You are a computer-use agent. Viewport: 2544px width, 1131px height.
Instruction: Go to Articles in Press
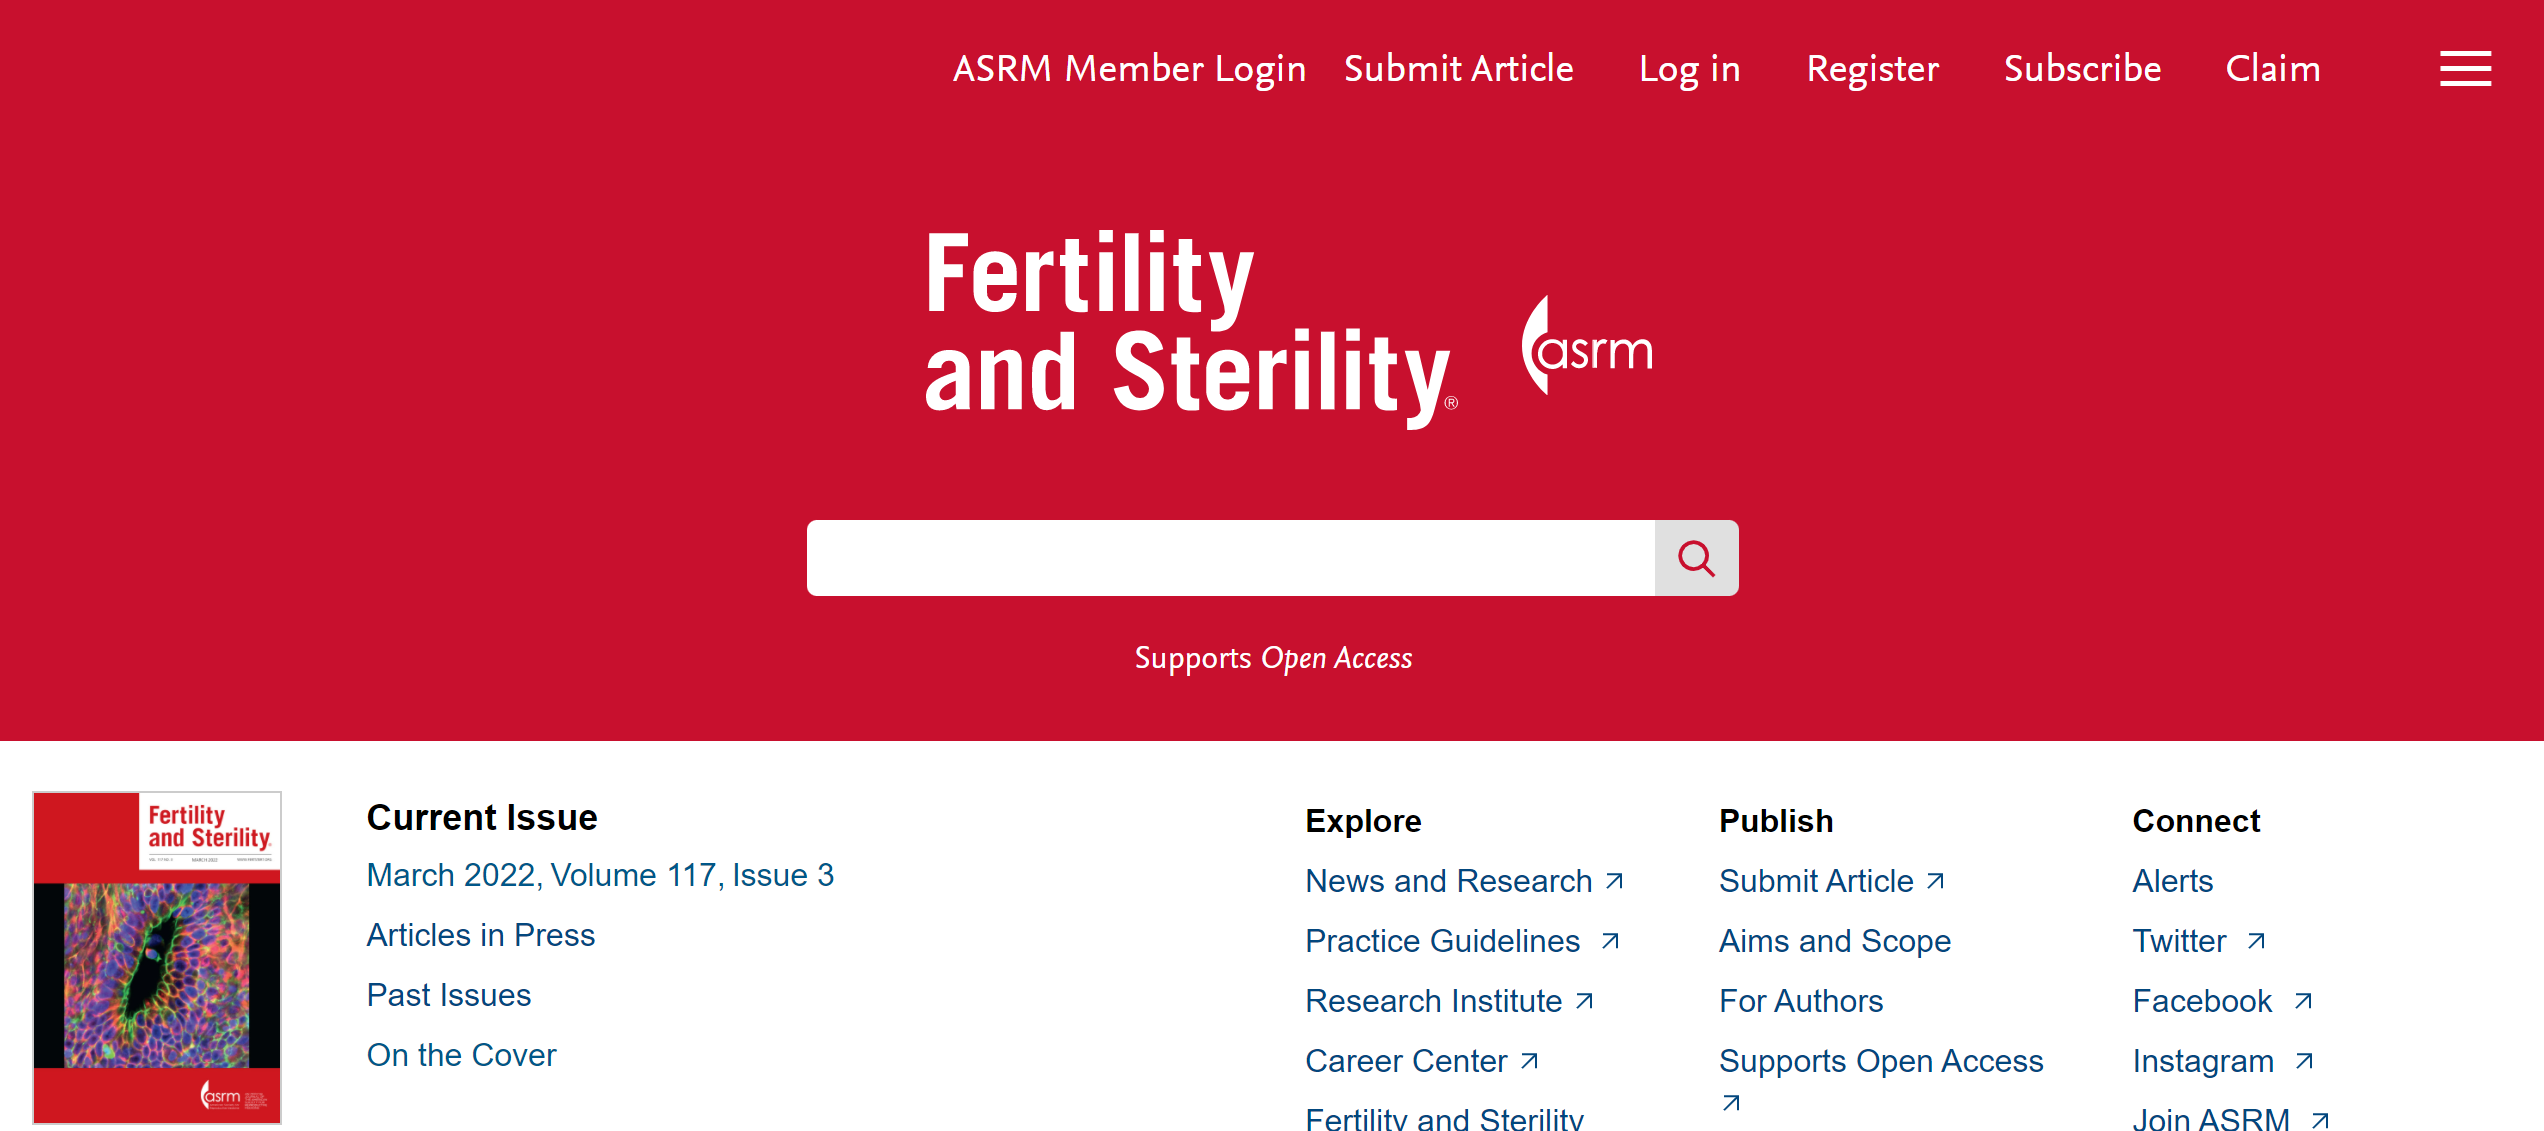481,935
